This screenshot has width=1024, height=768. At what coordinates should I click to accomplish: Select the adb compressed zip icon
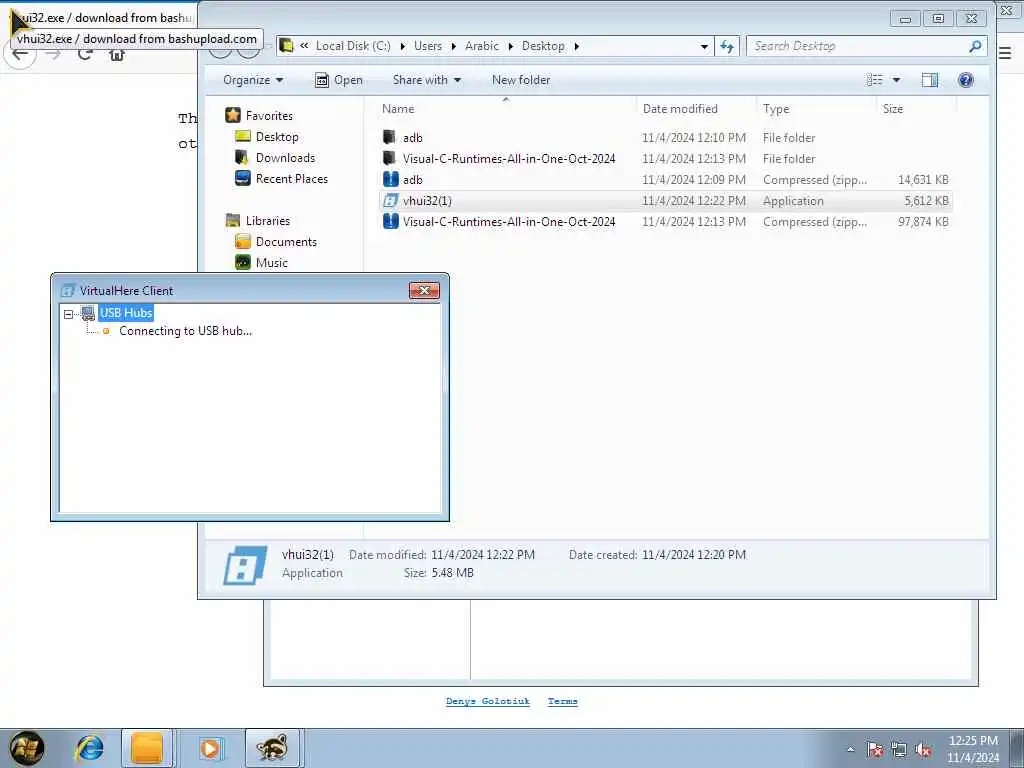(x=391, y=179)
